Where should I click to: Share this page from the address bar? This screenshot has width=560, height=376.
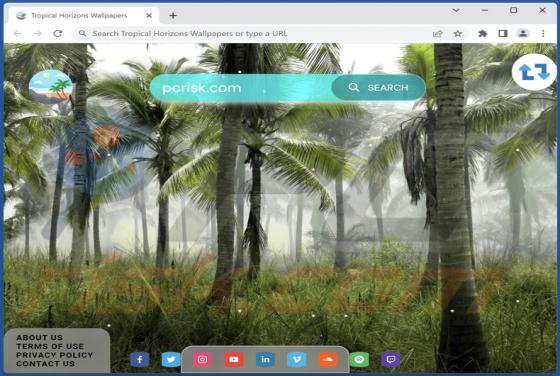click(438, 34)
